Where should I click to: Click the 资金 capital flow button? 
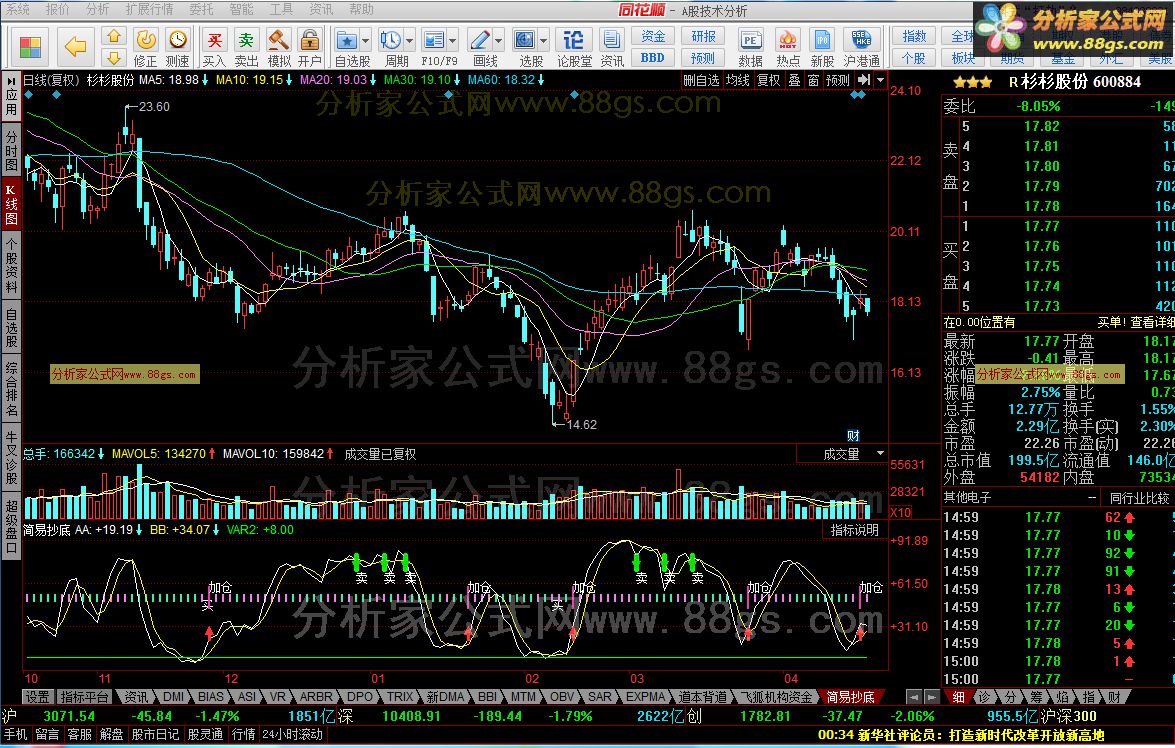click(x=653, y=36)
